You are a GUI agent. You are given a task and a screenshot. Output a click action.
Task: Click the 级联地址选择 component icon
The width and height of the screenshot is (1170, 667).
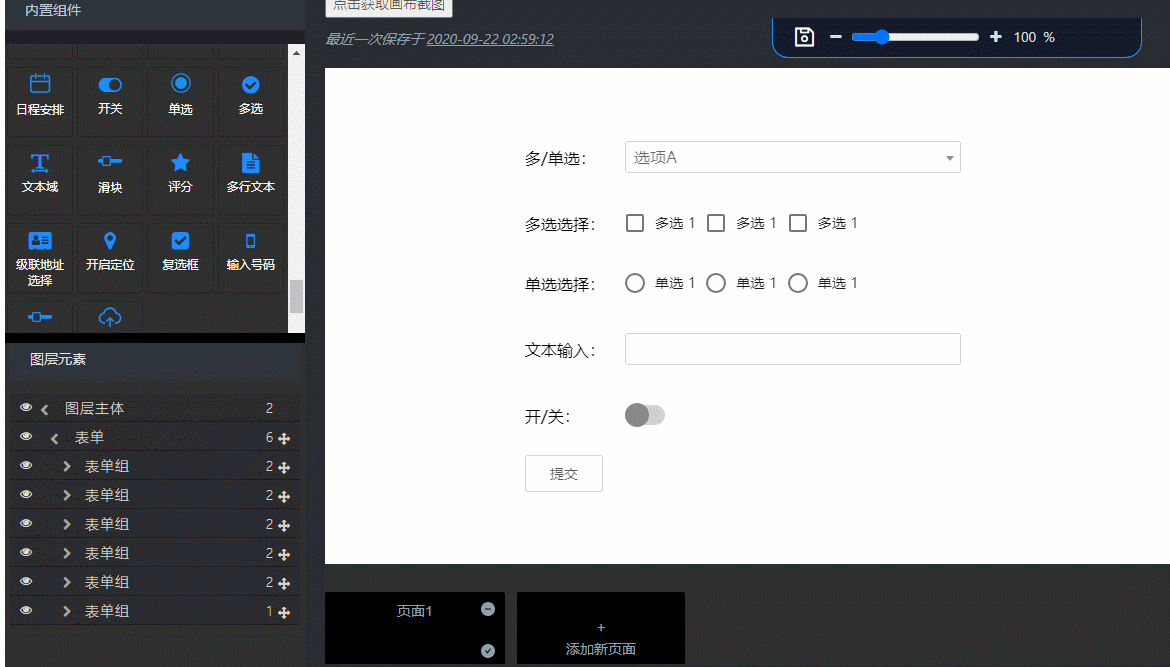[40, 241]
